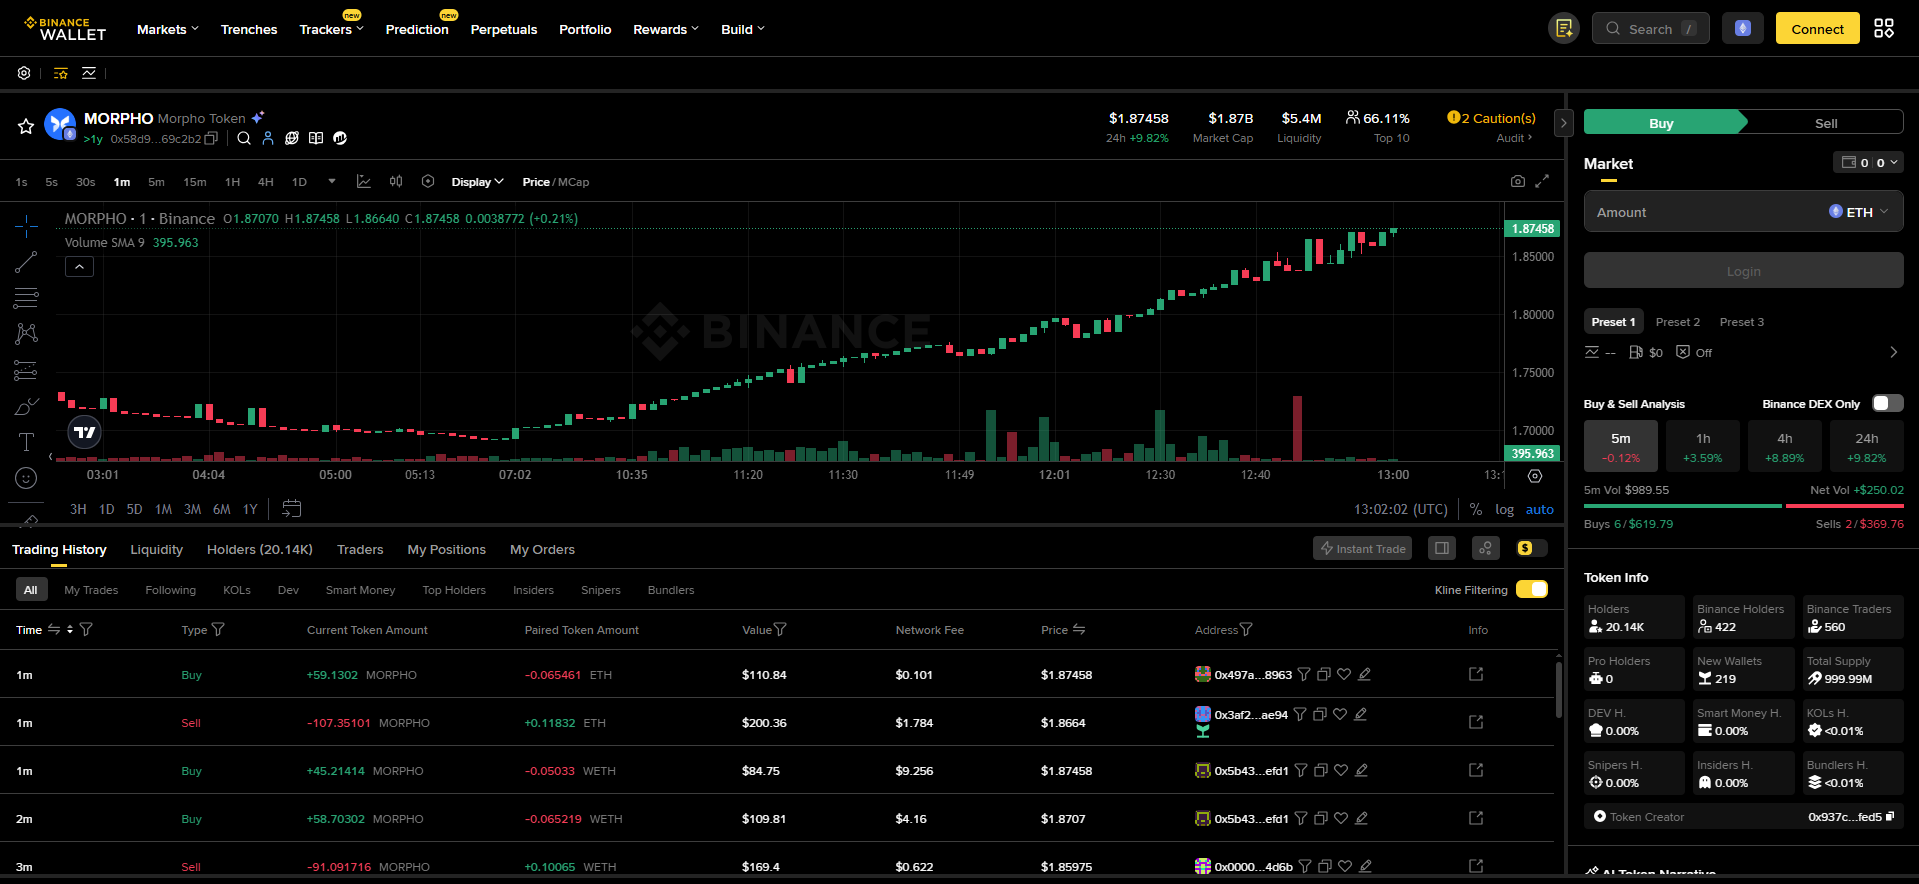This screenshot has width=1919, height=884.
Task: Switch Time column format
Action: pyautogui.click(x=54, y=629)
